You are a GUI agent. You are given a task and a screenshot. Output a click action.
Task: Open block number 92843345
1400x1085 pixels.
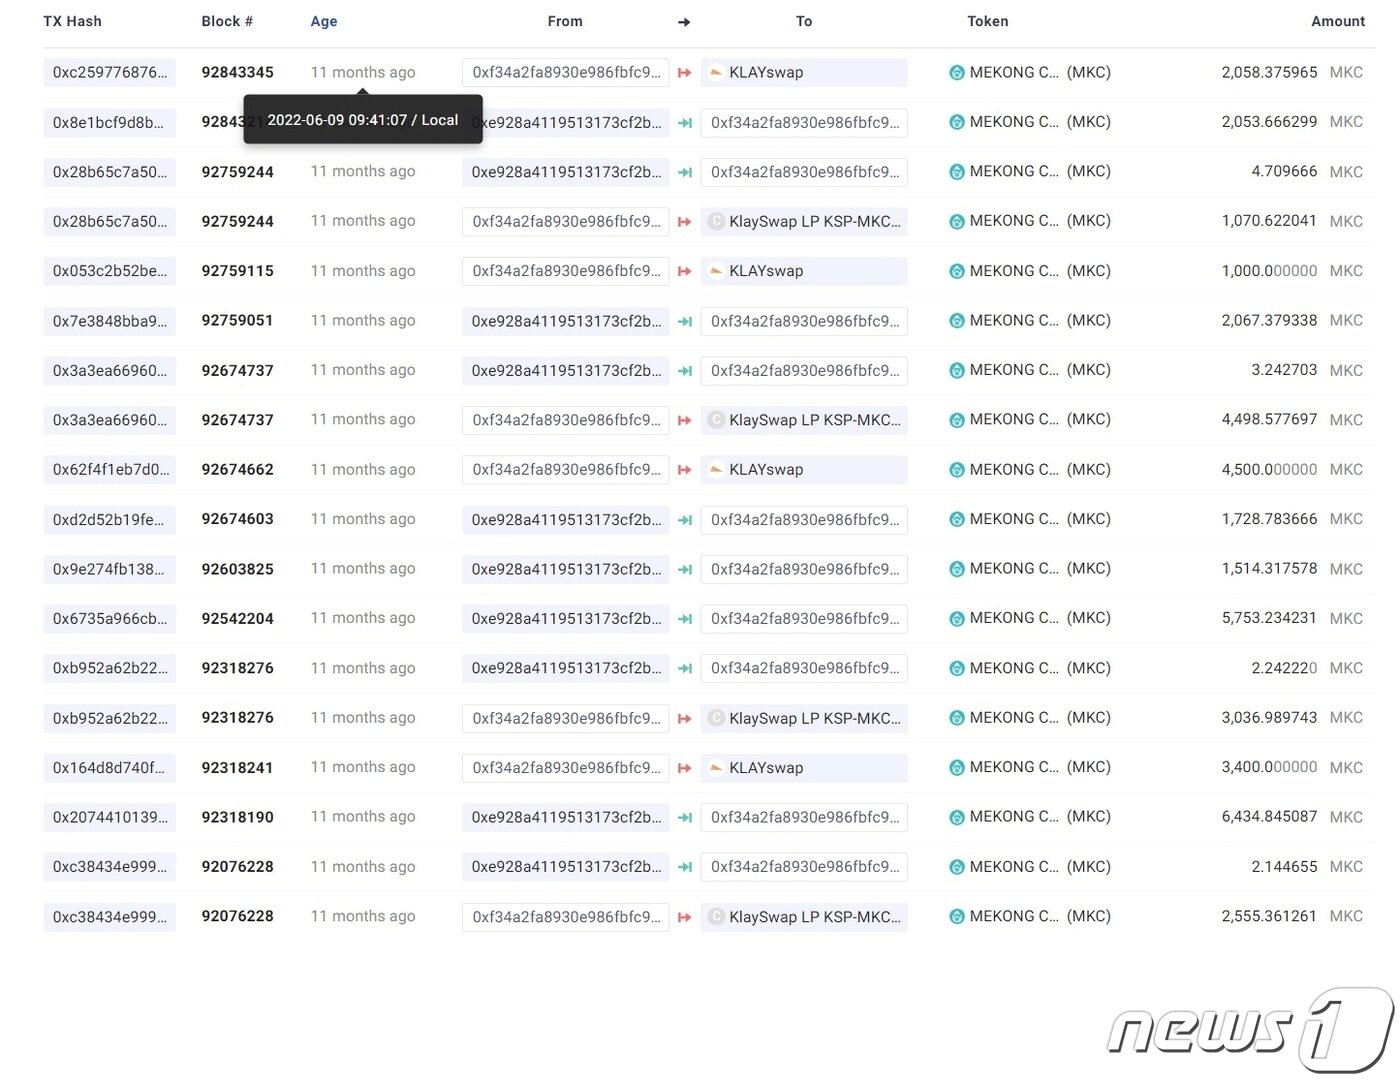(237, 72)
